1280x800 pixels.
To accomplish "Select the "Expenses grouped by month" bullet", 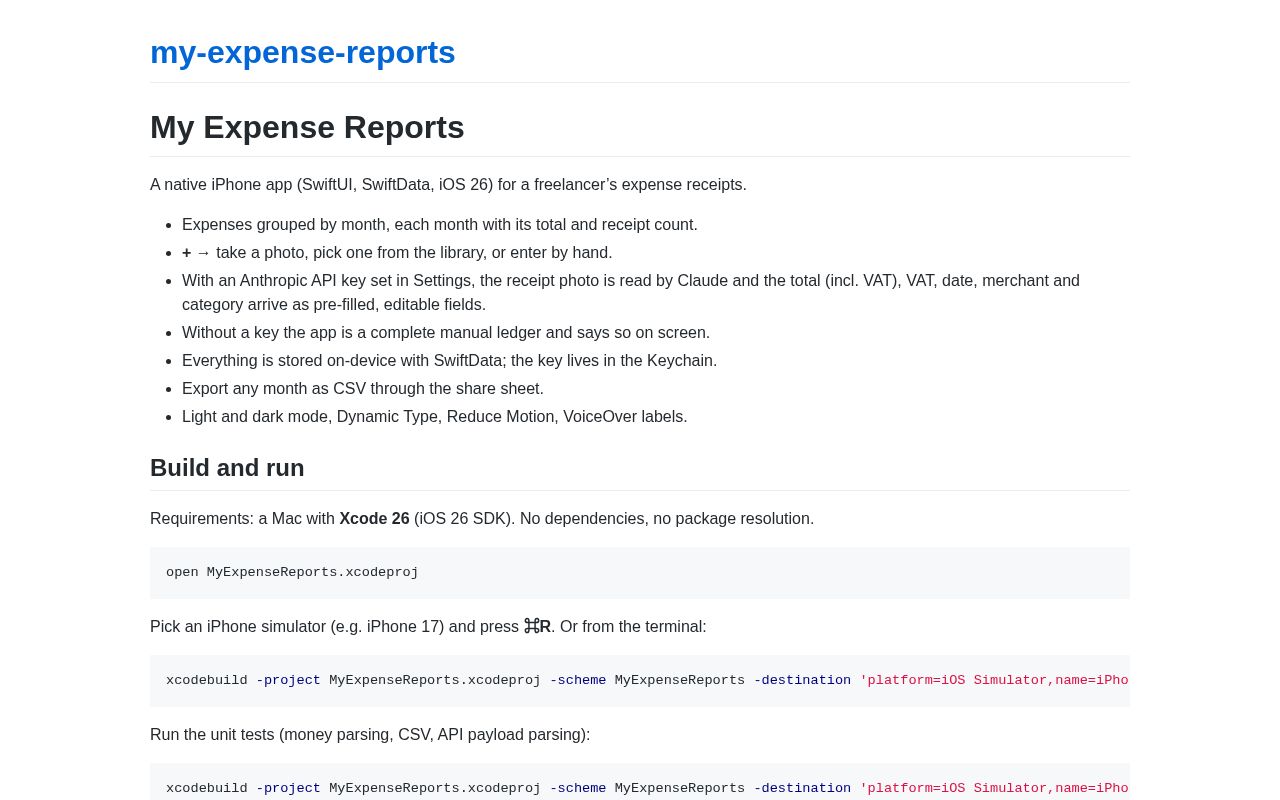I will pos(440,225).
